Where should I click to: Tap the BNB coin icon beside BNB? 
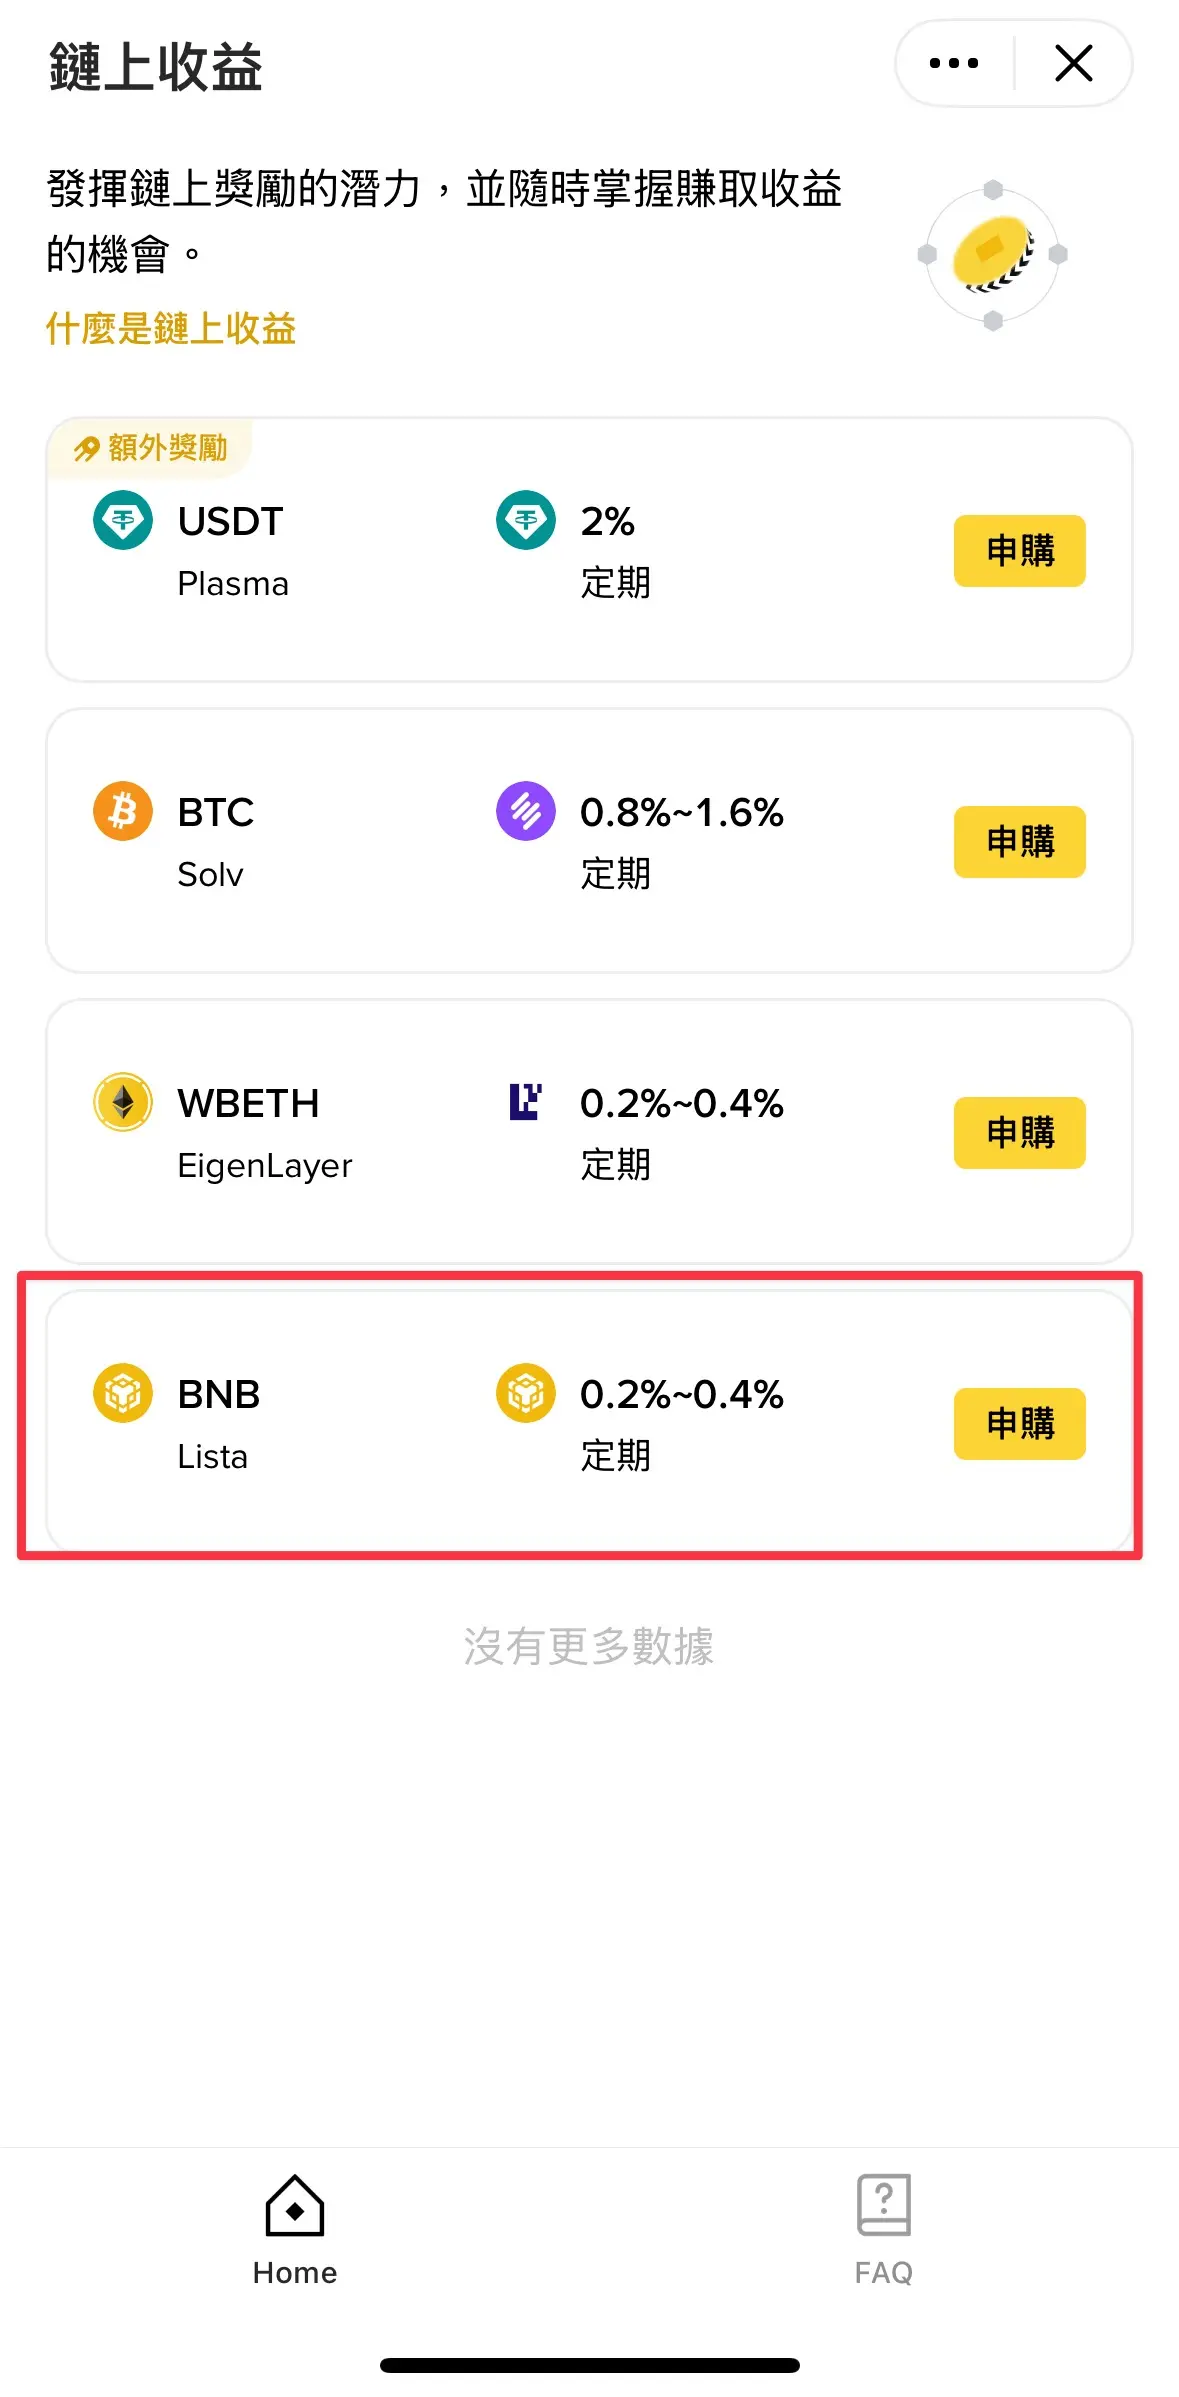tap(123, 1393)
